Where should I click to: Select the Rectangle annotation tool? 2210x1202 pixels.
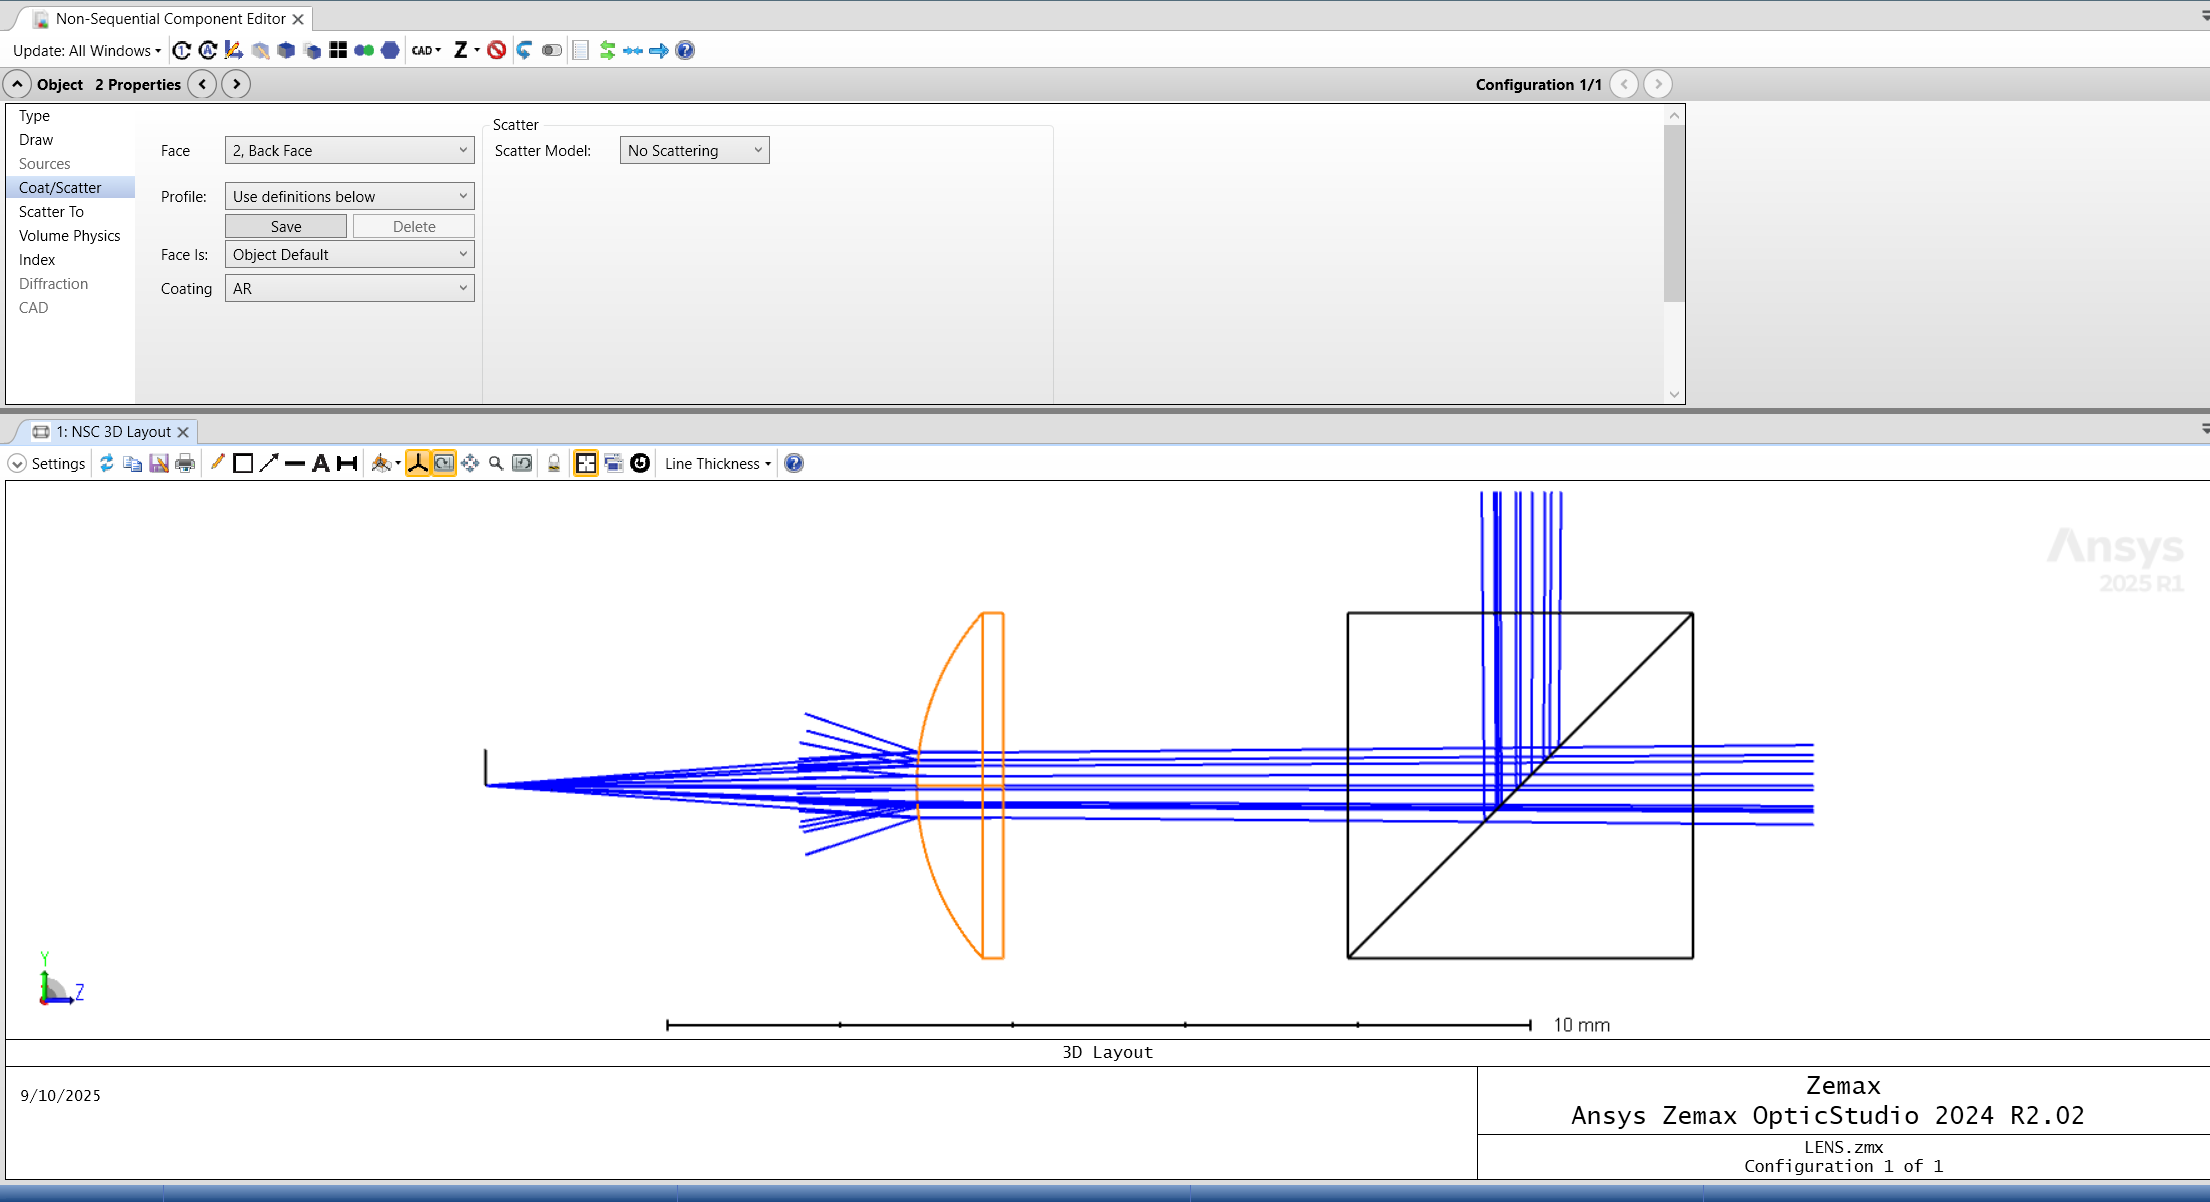tap(243, 463)
